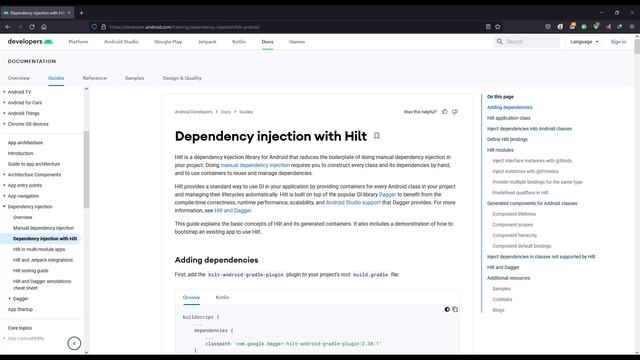Close the Dependency injection tab

point(69,13)
